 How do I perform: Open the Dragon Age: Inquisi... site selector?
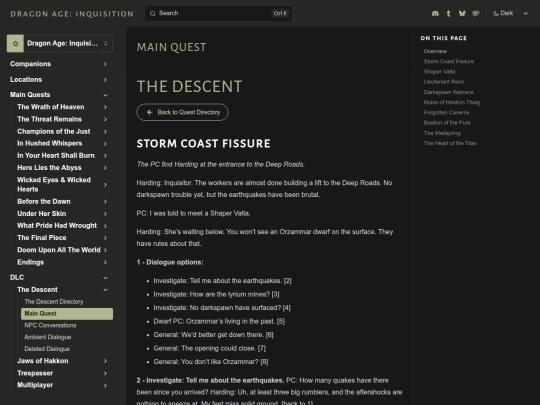coord(60,43)
